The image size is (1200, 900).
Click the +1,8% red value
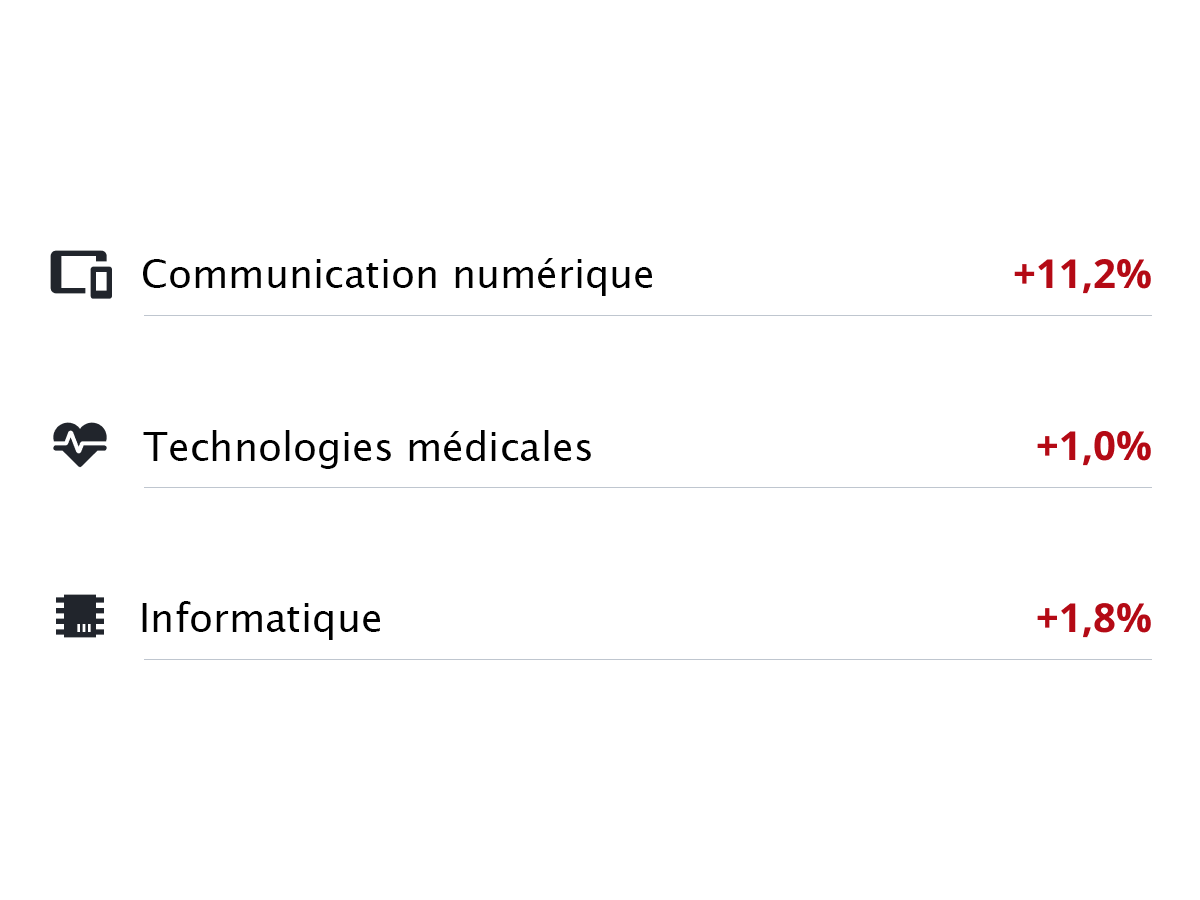tap(1093, 619)
